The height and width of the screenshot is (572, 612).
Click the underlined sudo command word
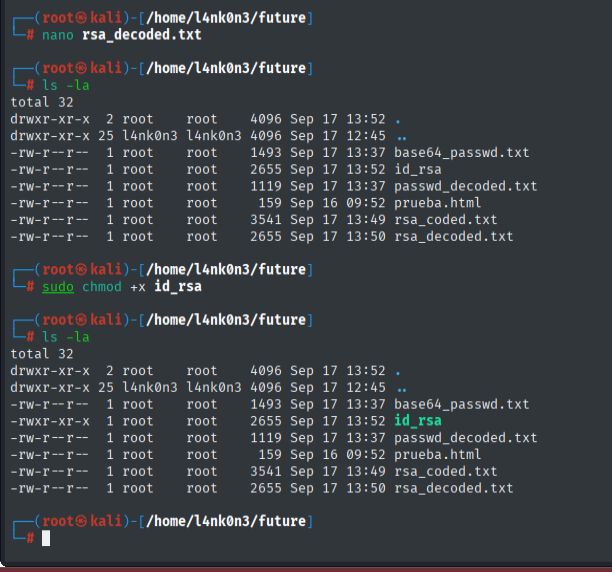click(x=57, y=286)
